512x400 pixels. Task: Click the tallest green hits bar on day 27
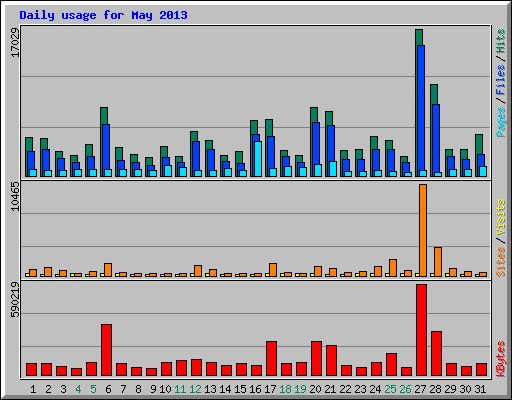[x=419, y=37]
